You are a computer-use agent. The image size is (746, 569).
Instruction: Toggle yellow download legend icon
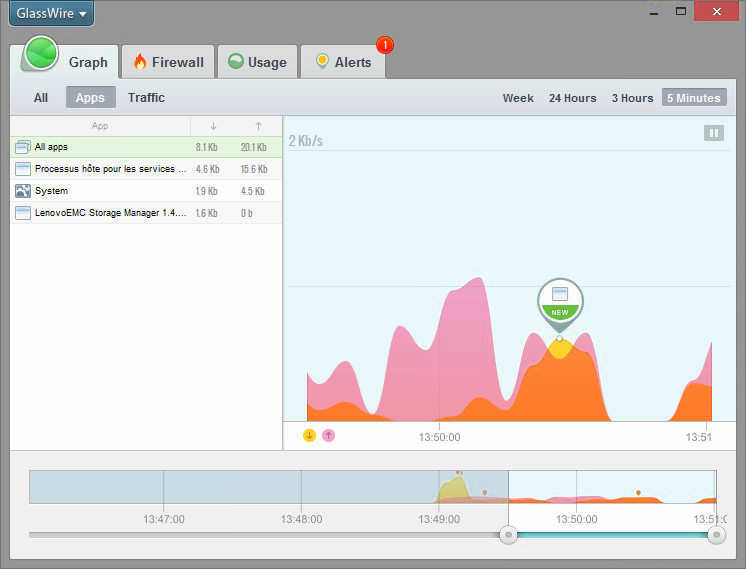(x=309, y=435)
